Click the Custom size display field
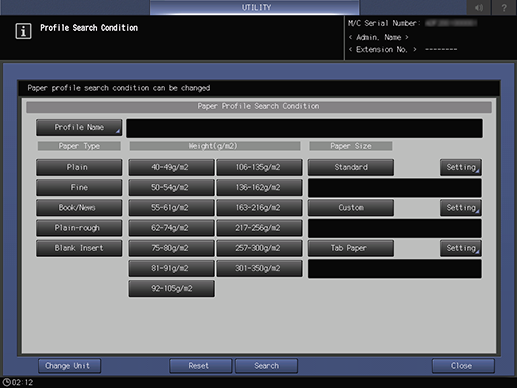Screen dimensions: 517x388 395,228
